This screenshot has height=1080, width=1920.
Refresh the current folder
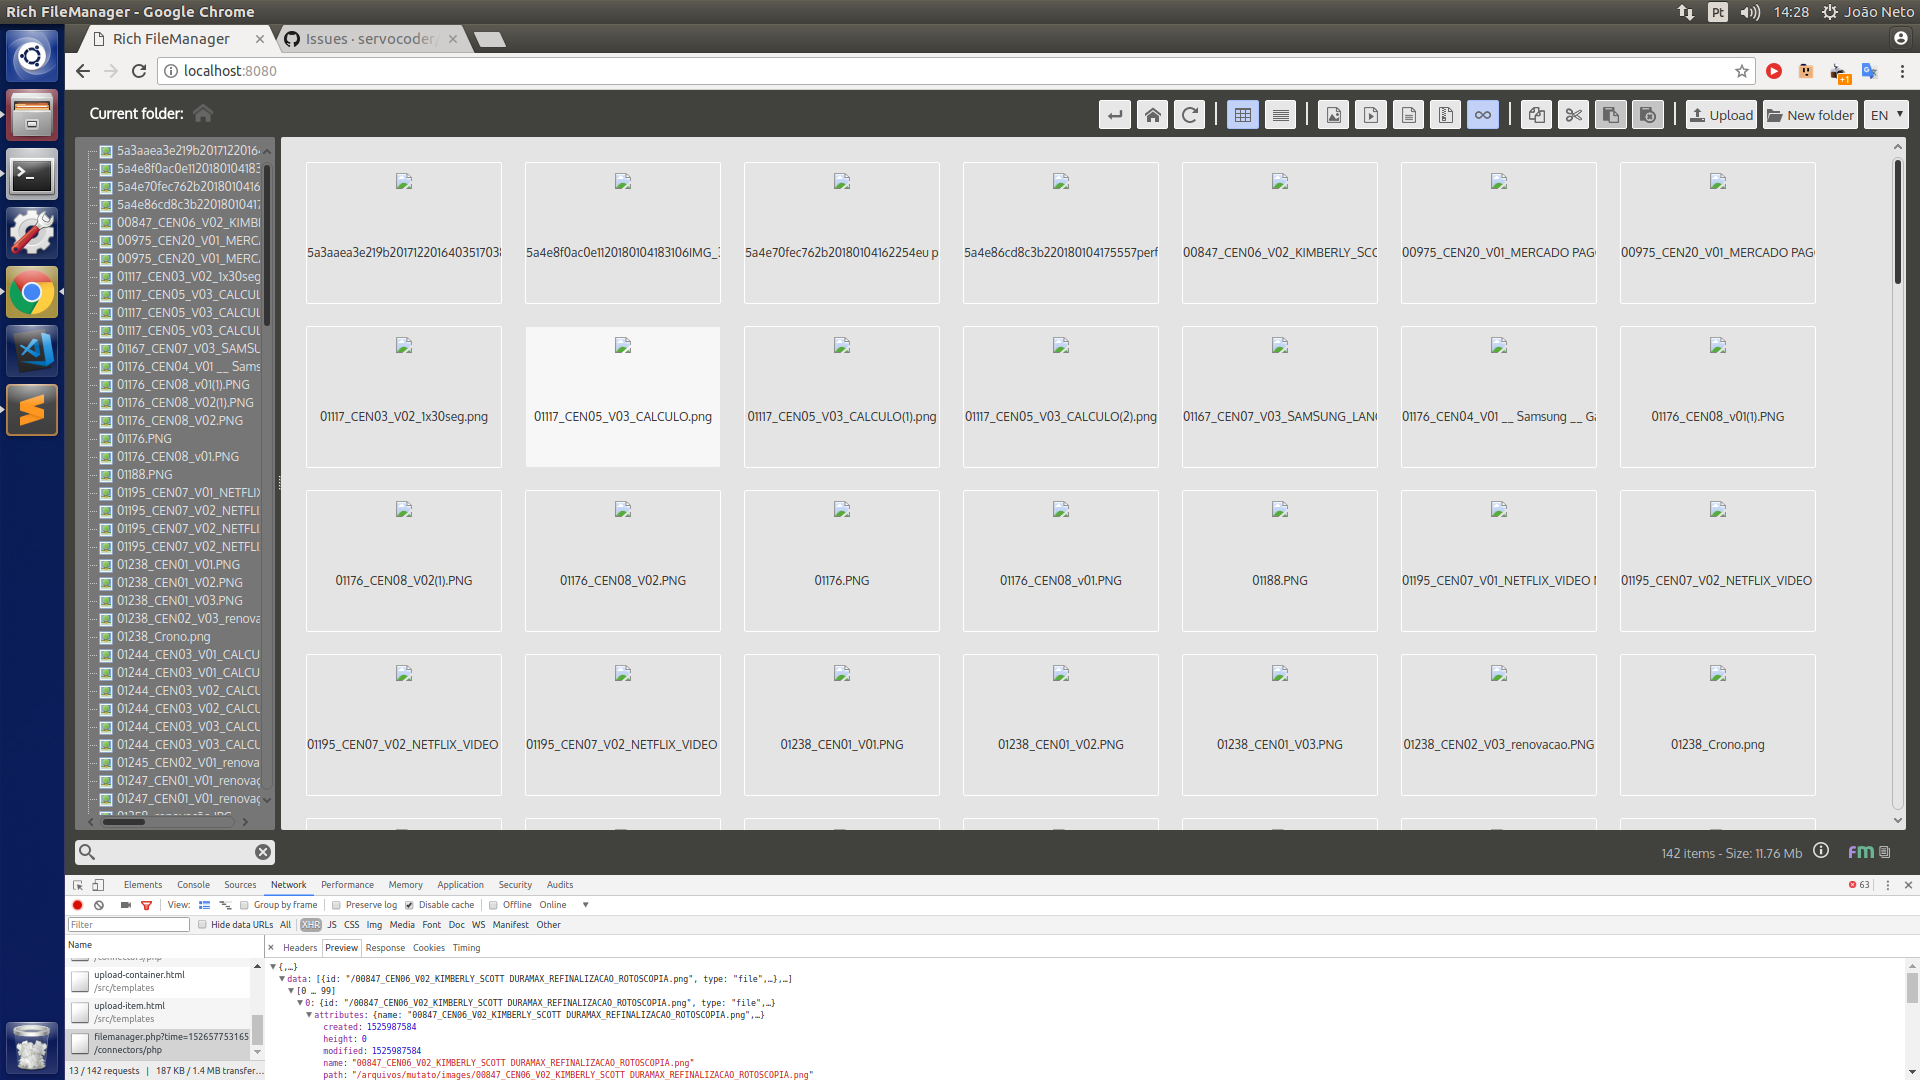tap(1190, 114)
